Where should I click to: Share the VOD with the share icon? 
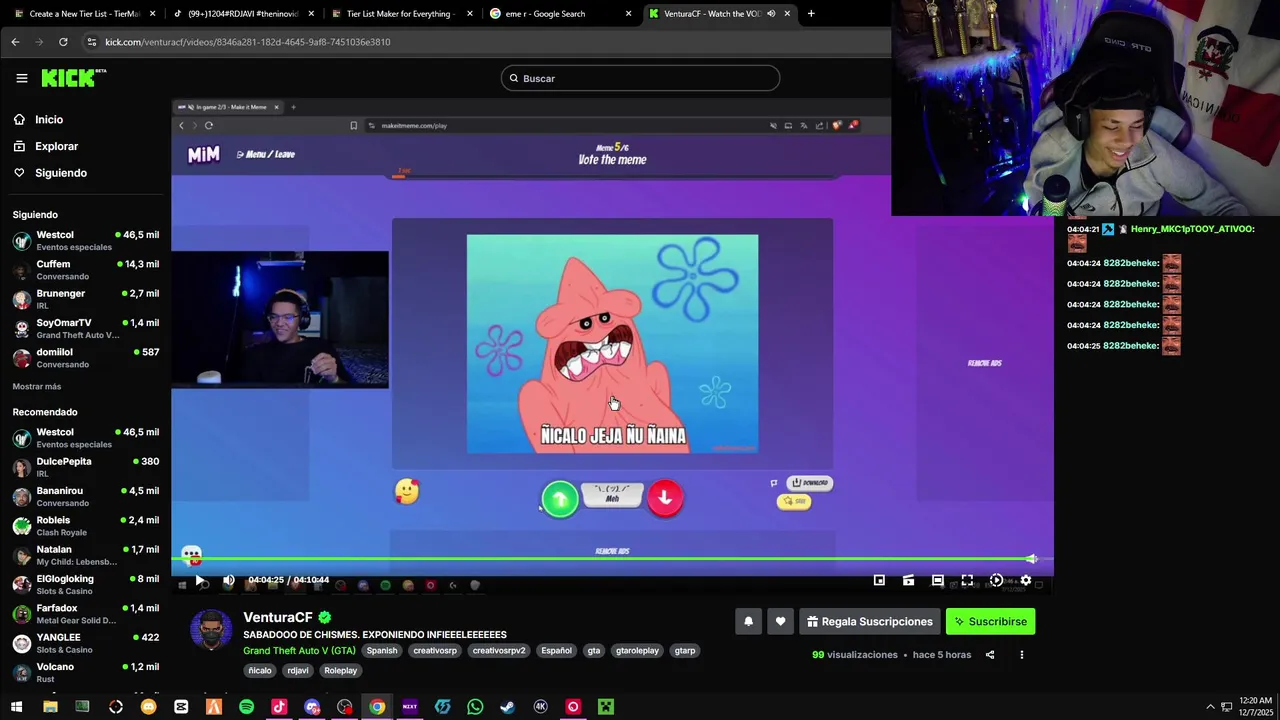point(990,655)
